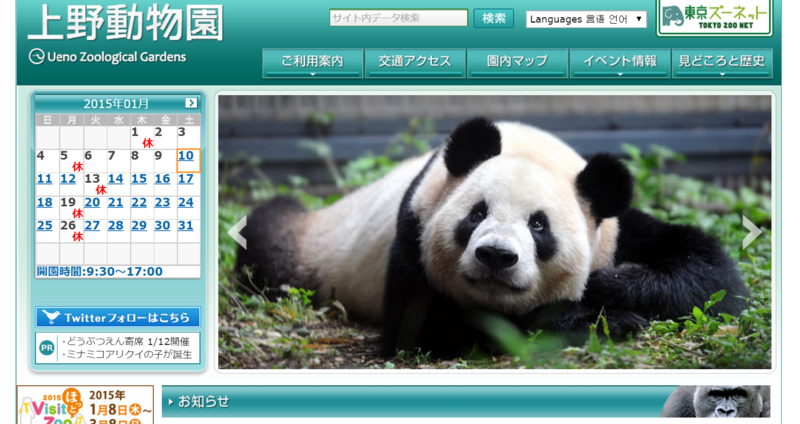The width and height of the screenshot is (800, 424).
Task: Select calendar date 11
Action: point(44,179)
